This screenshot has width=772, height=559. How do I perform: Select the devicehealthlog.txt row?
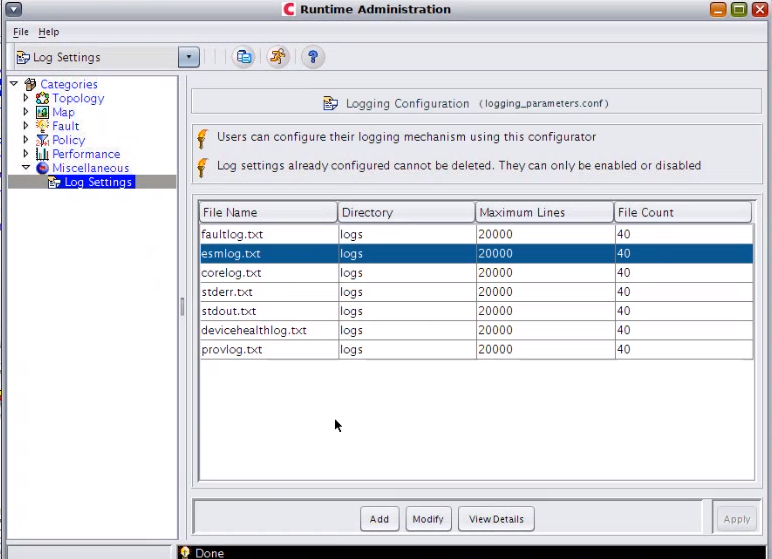(476, 330)
